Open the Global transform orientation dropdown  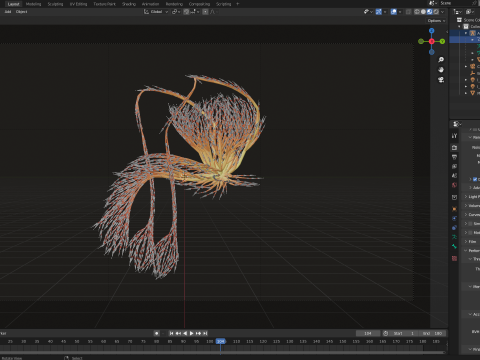click(156, 12)
